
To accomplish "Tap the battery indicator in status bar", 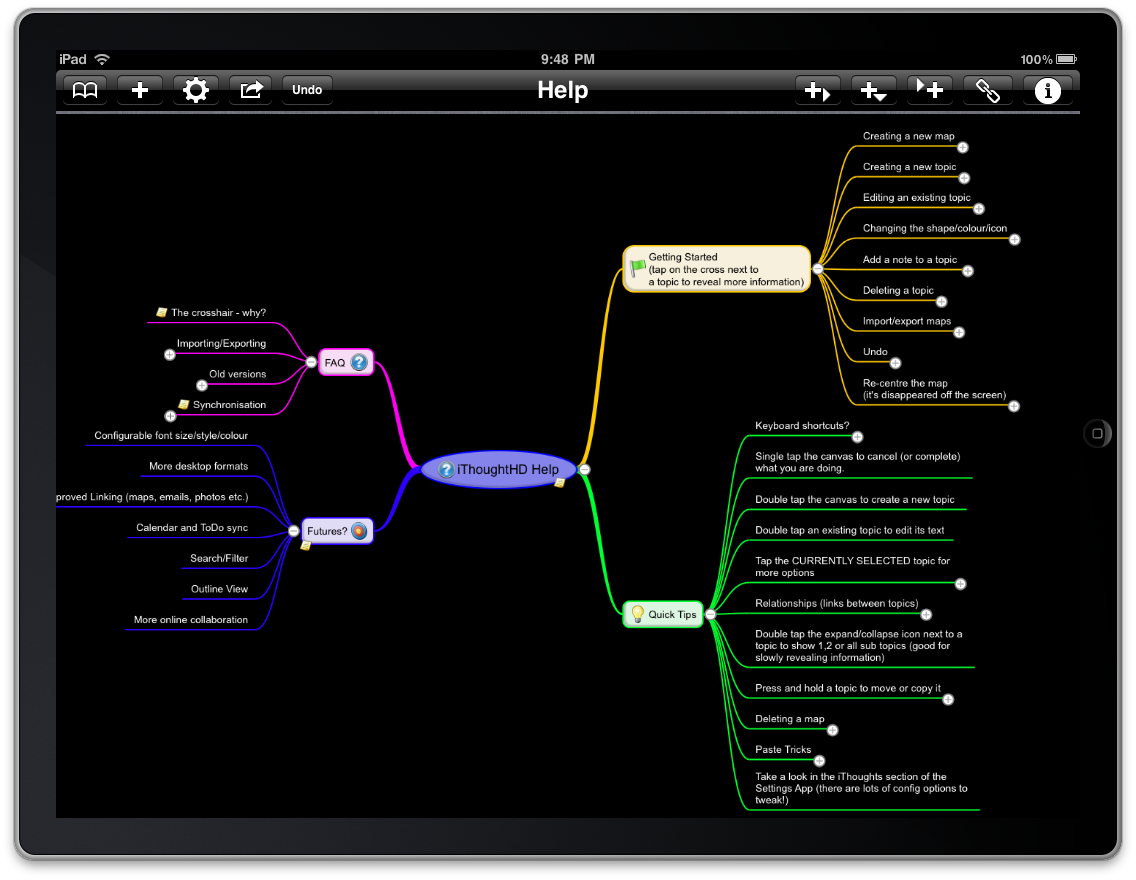I will pos(1066,59).
